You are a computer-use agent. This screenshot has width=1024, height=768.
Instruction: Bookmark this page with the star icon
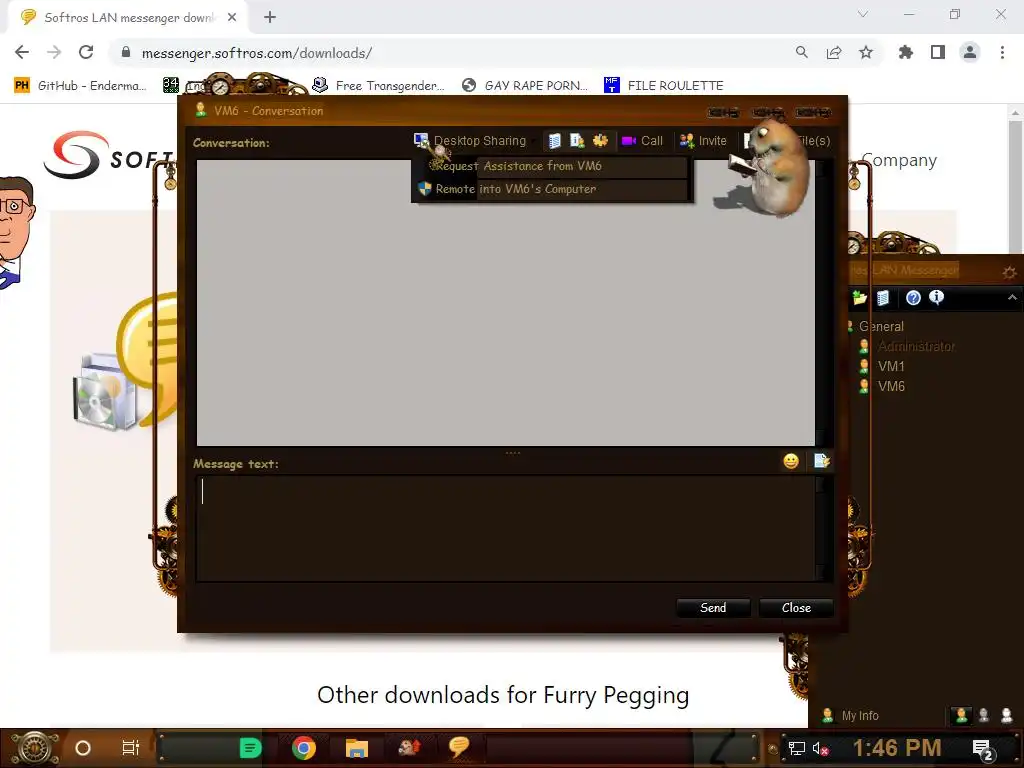coord(866,53)
